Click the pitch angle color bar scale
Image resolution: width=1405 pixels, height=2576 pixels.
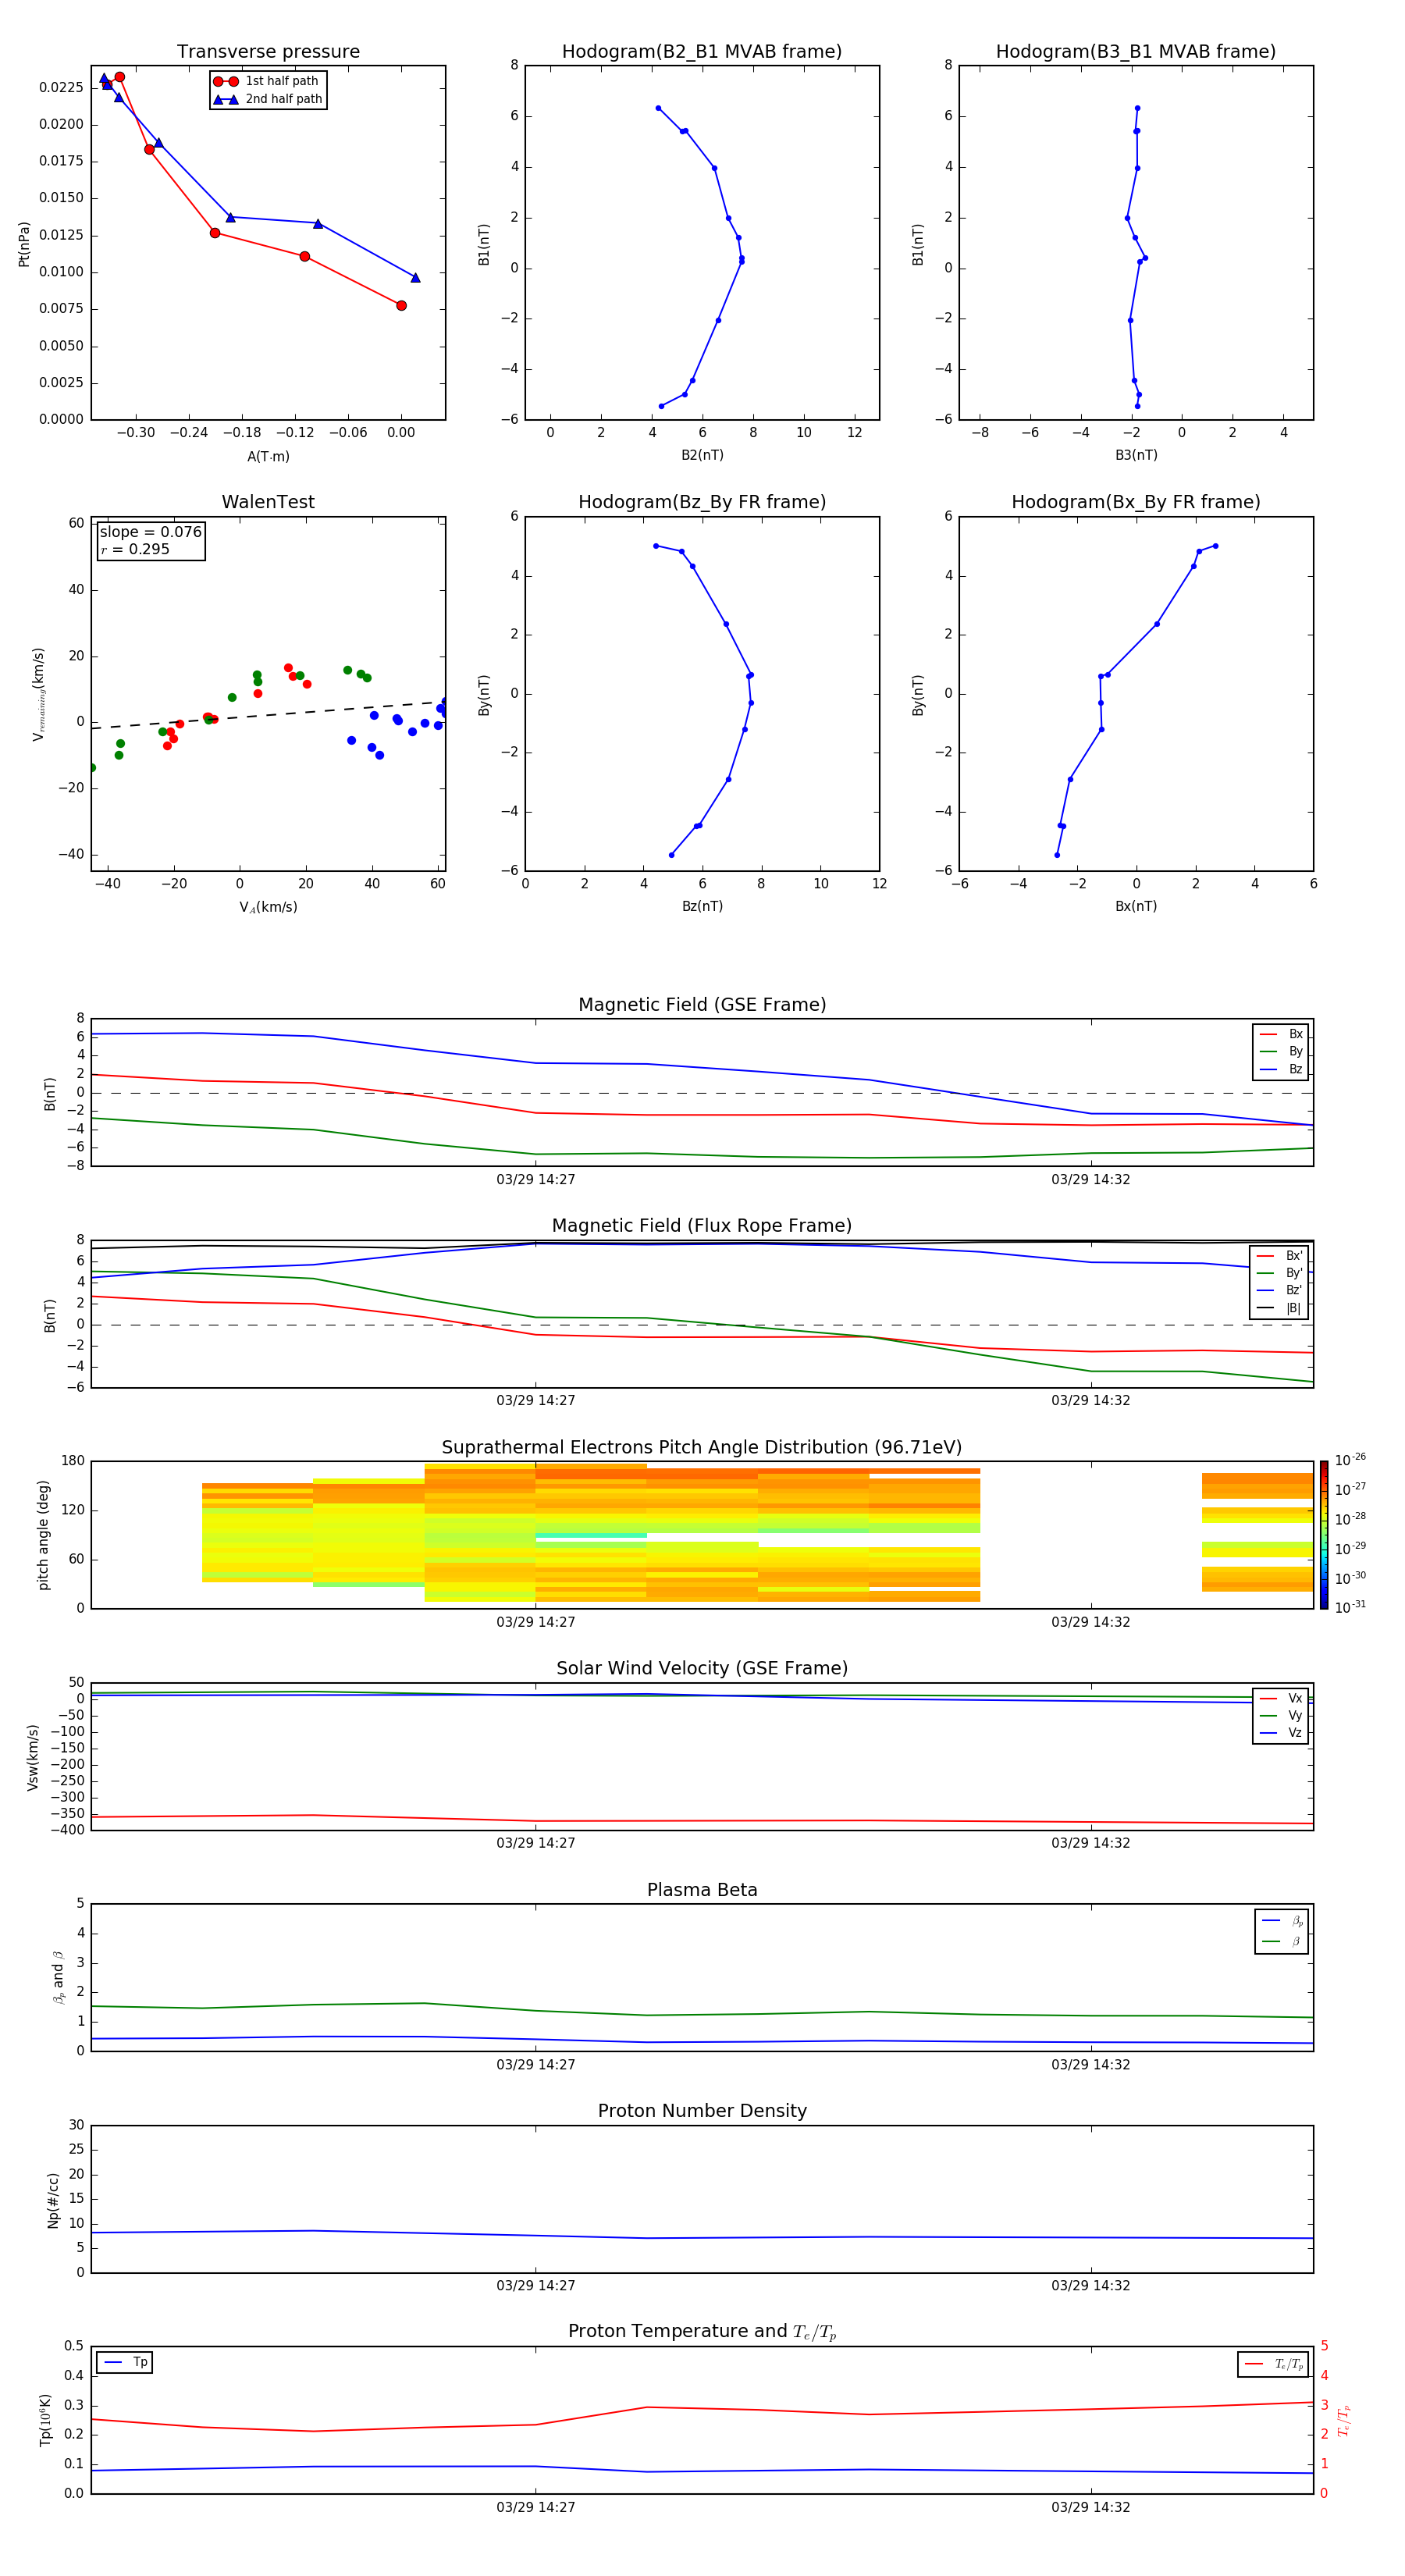click(1324, 1535)
